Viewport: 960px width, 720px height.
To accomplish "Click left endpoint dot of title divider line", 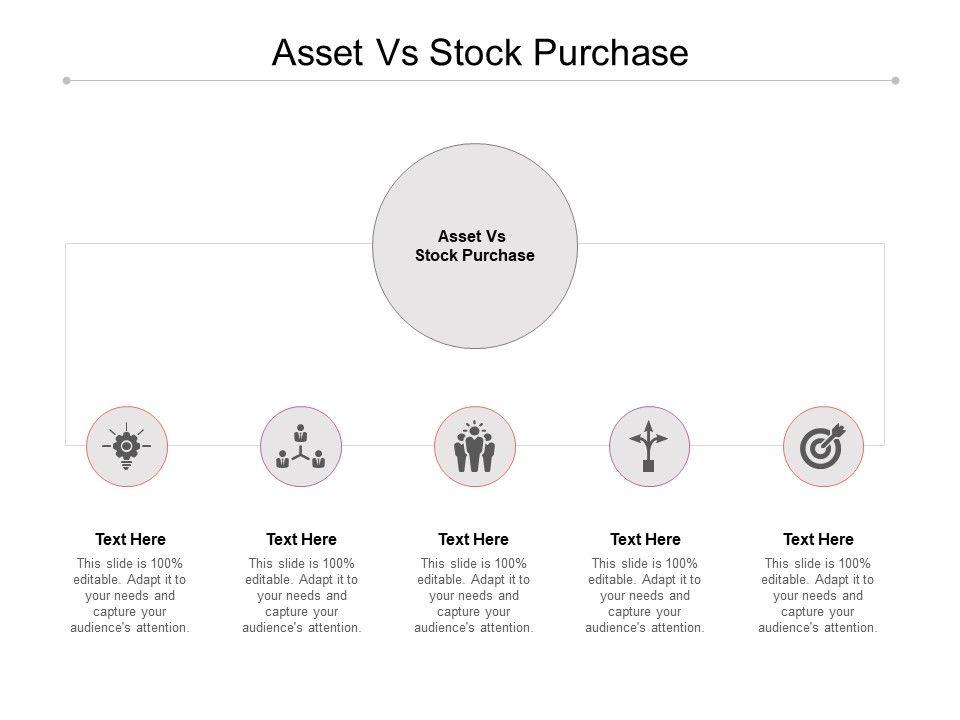I will coord(66,80).
